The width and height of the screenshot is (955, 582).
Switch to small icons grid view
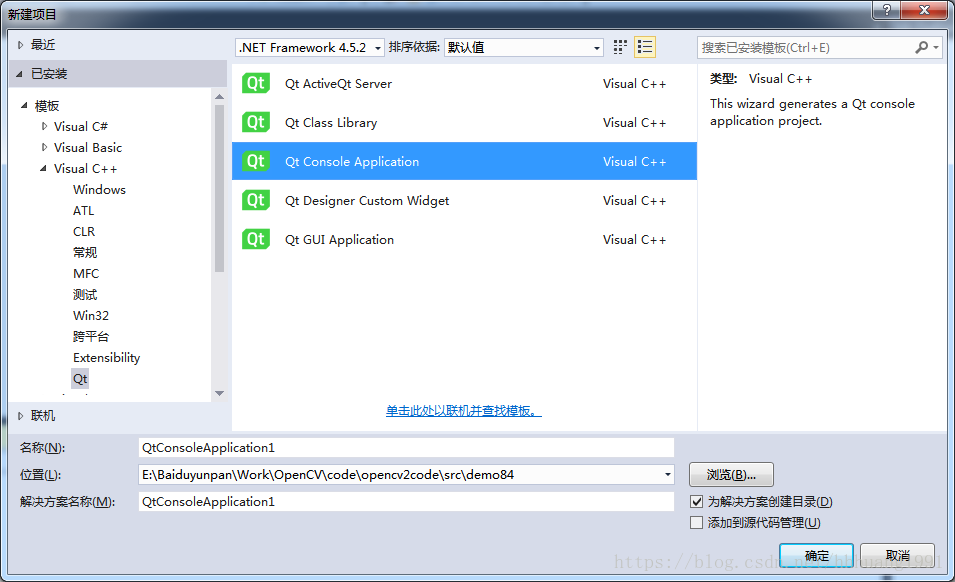(x=620, y=47)
